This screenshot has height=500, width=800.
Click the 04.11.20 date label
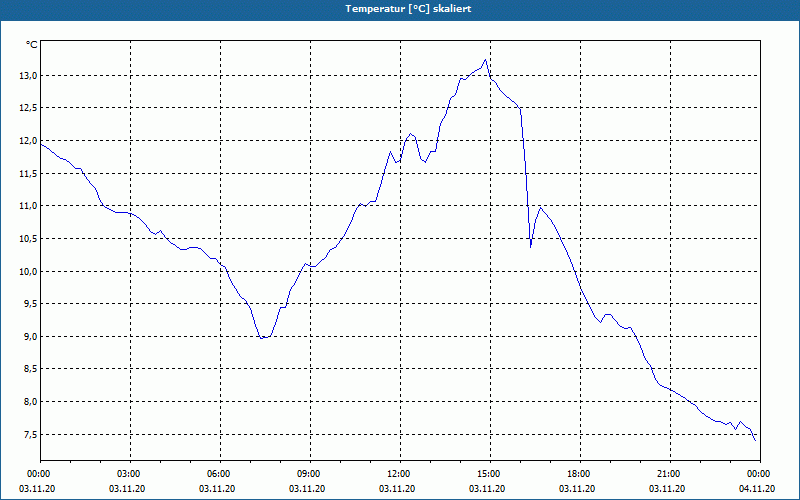[x=757, y=489]
